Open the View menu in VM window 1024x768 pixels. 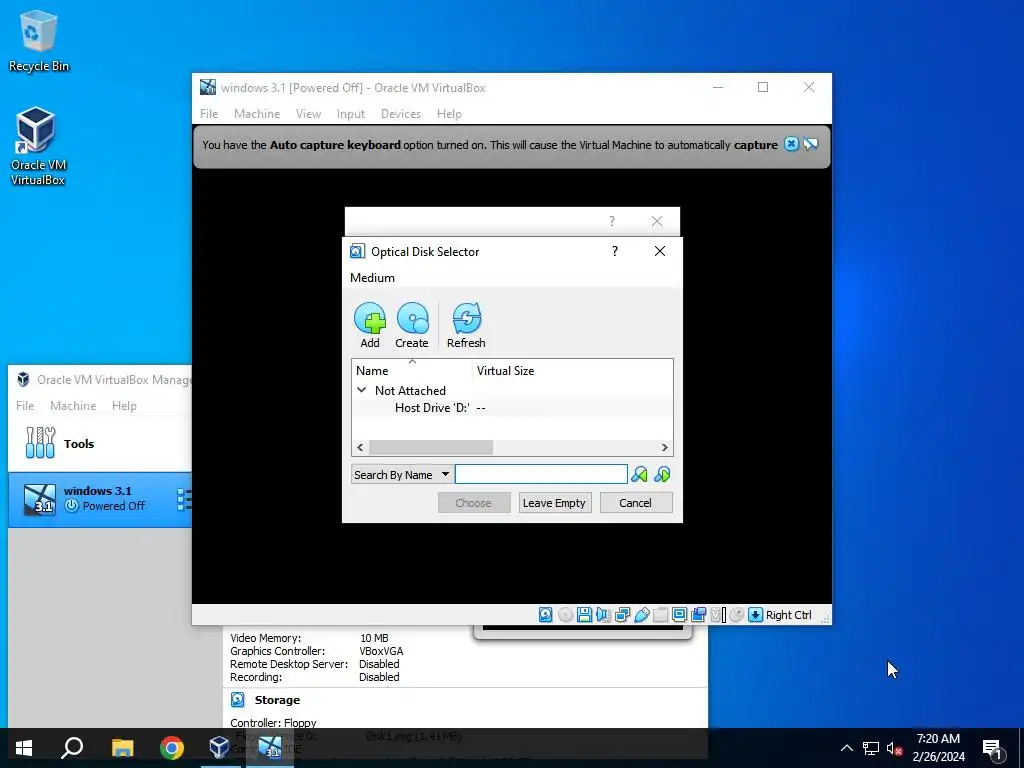coord(308,114)
